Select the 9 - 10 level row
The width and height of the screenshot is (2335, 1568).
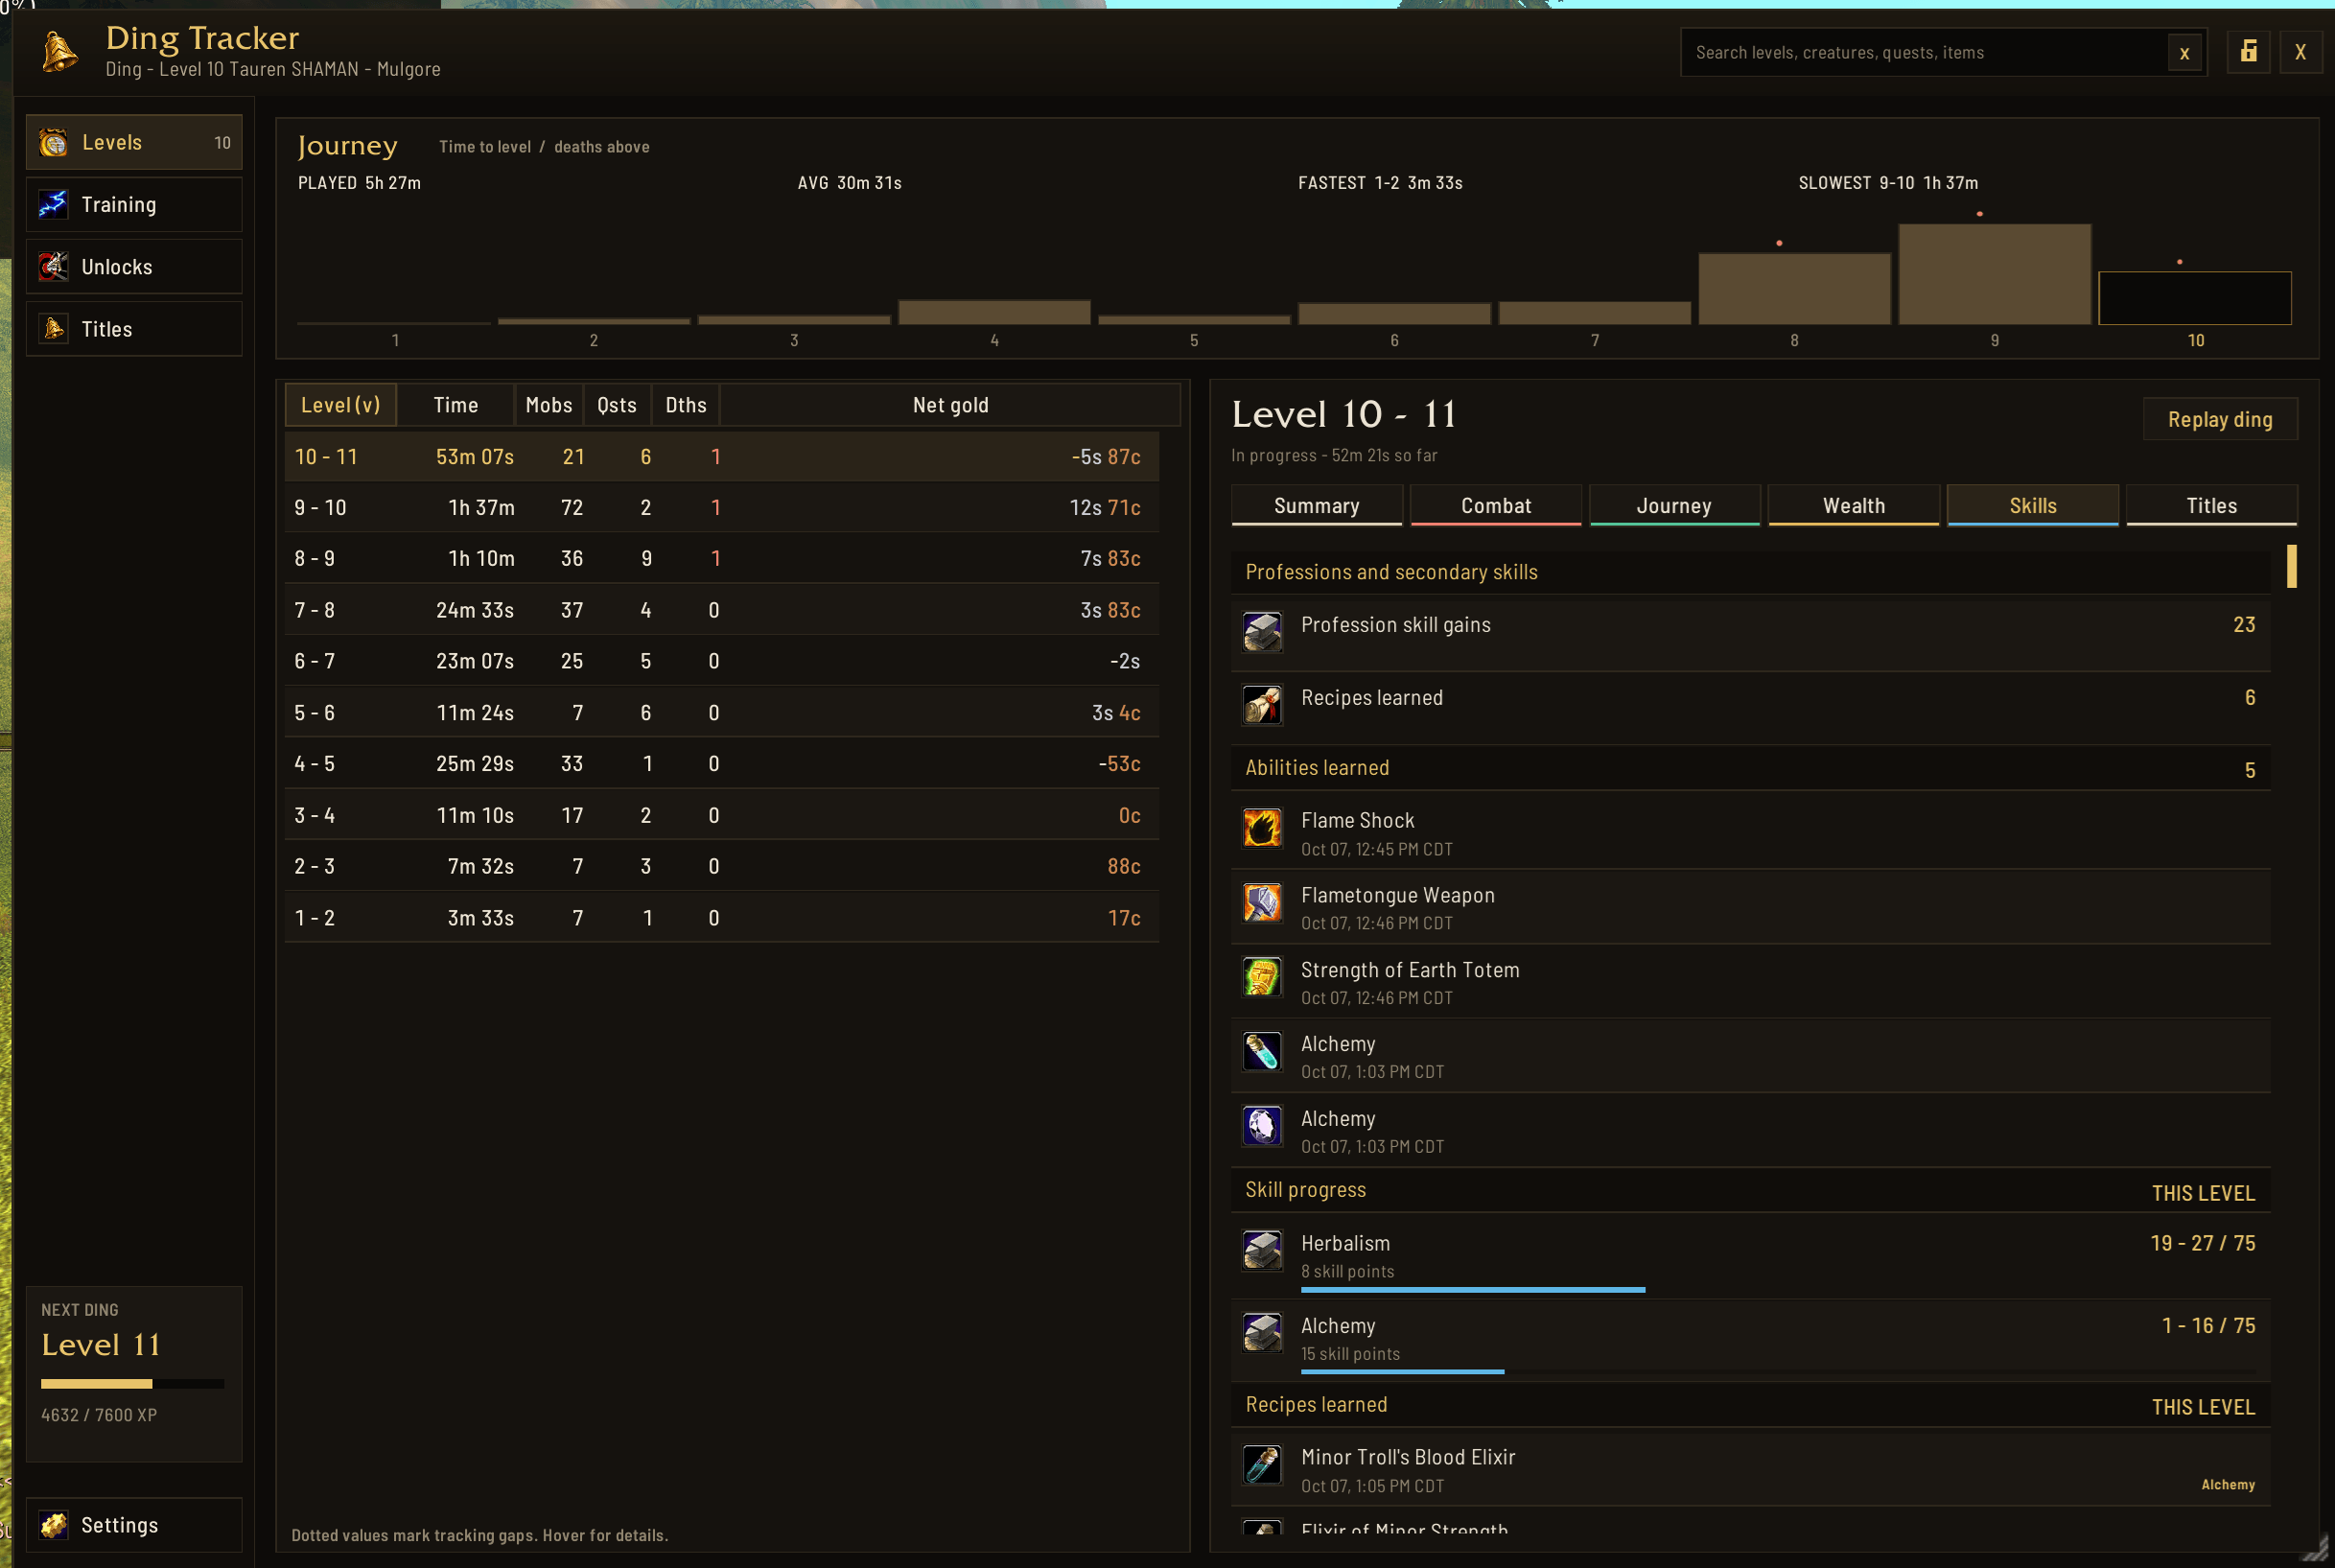tap(722, 507)
